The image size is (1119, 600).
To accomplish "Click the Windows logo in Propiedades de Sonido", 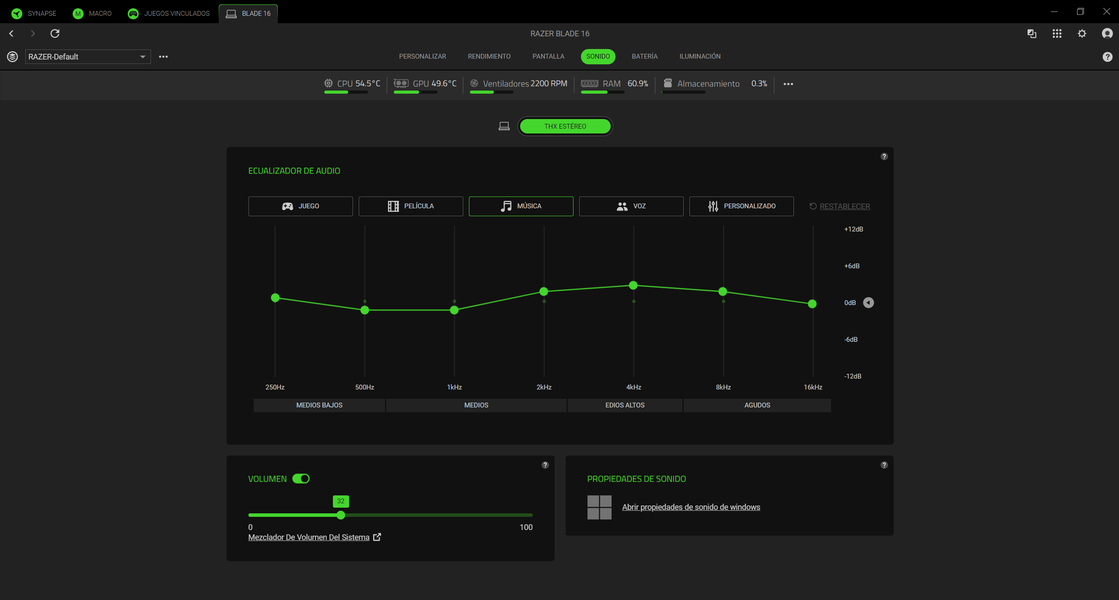I will tap(599, 507).
